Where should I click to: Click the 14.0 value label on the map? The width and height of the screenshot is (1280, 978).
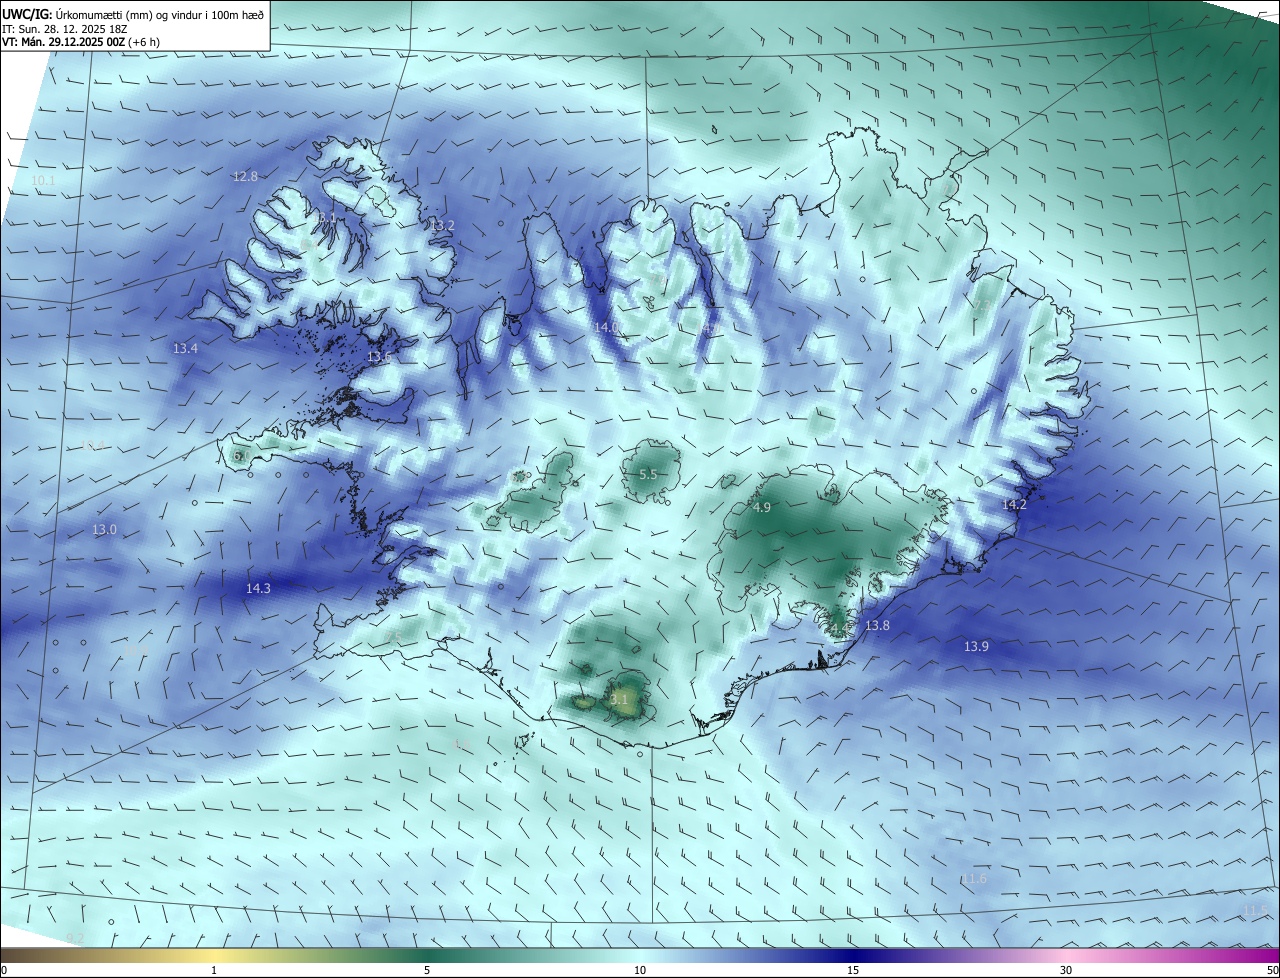(x=606, y=328)
